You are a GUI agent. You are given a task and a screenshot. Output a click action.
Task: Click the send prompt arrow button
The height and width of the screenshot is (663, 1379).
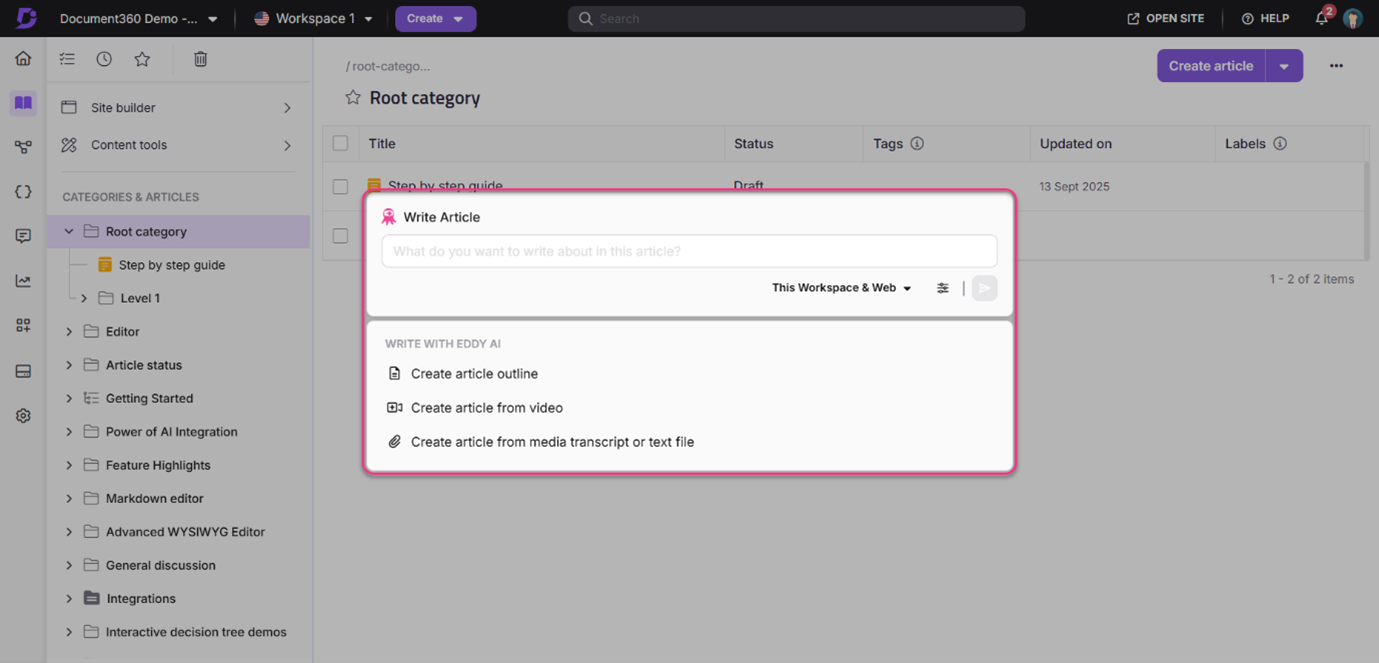coord(985,288)
